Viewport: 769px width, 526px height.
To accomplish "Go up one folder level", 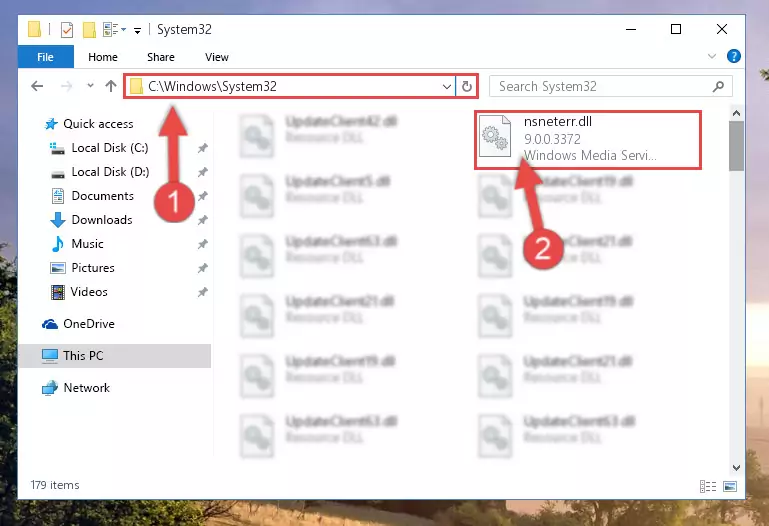I will pos(111,86).
